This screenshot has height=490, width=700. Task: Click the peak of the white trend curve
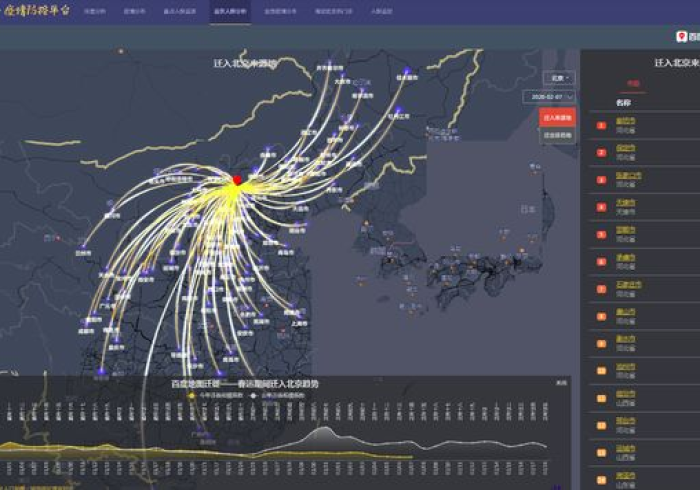click(x=323, y=430)
